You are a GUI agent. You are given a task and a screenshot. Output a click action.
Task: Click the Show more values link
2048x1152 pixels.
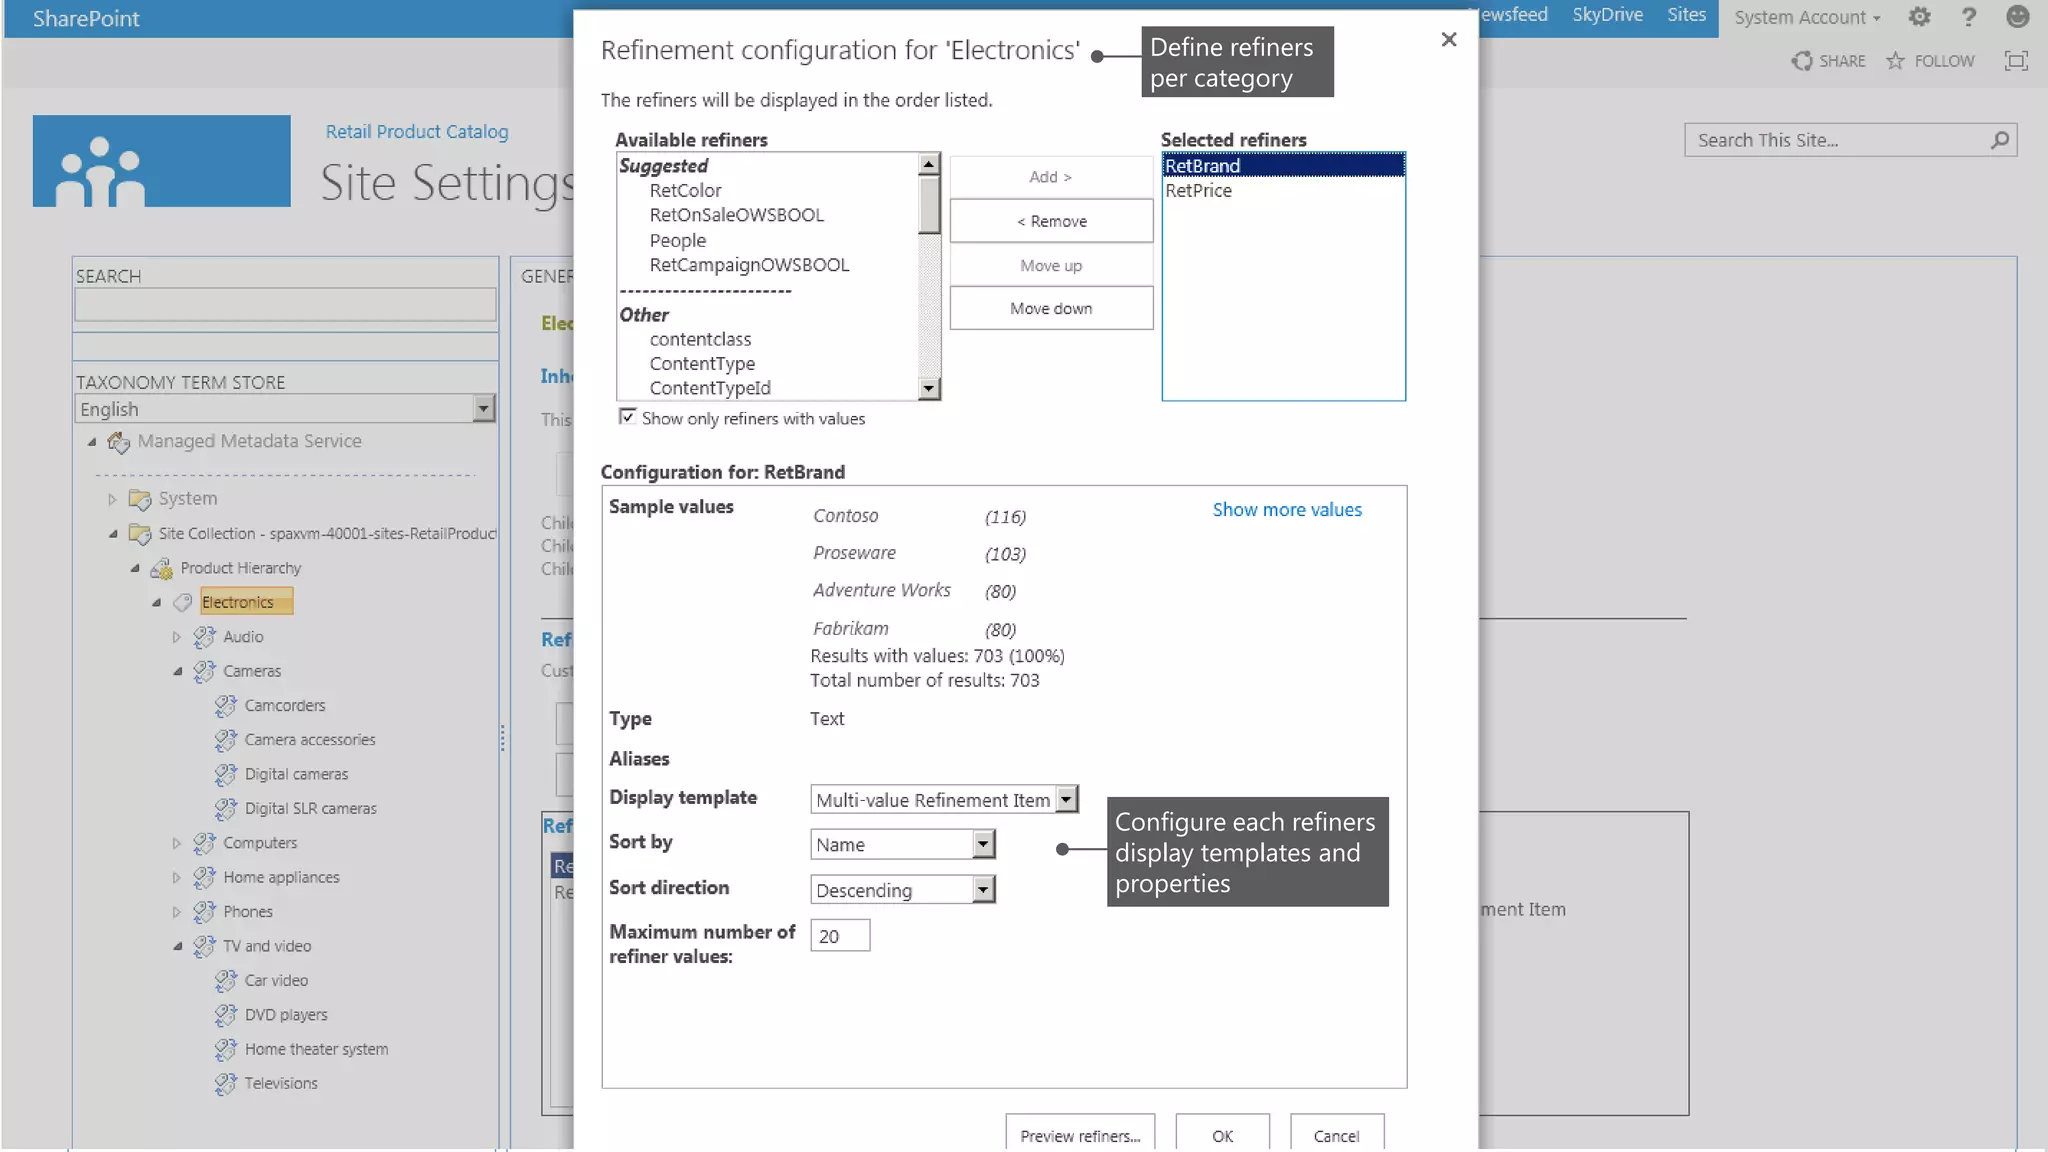1287,510
